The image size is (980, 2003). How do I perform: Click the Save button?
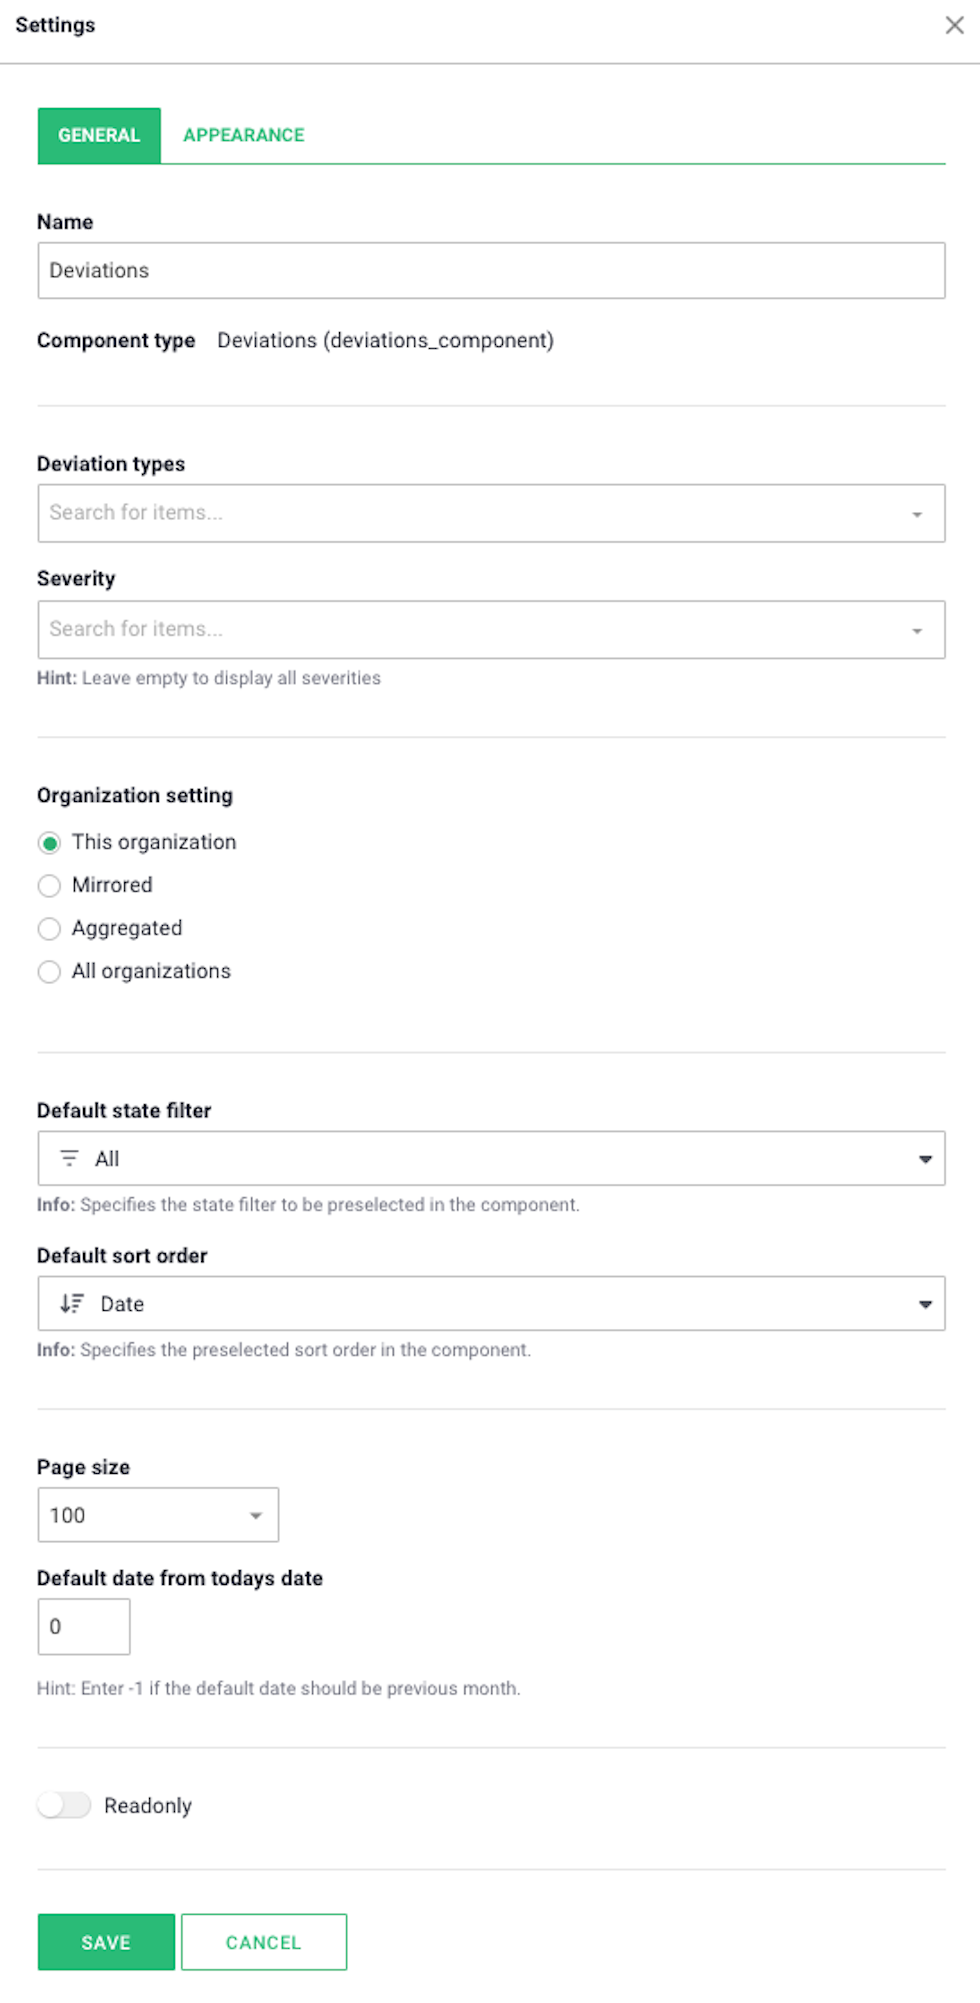coord(106,1942)
